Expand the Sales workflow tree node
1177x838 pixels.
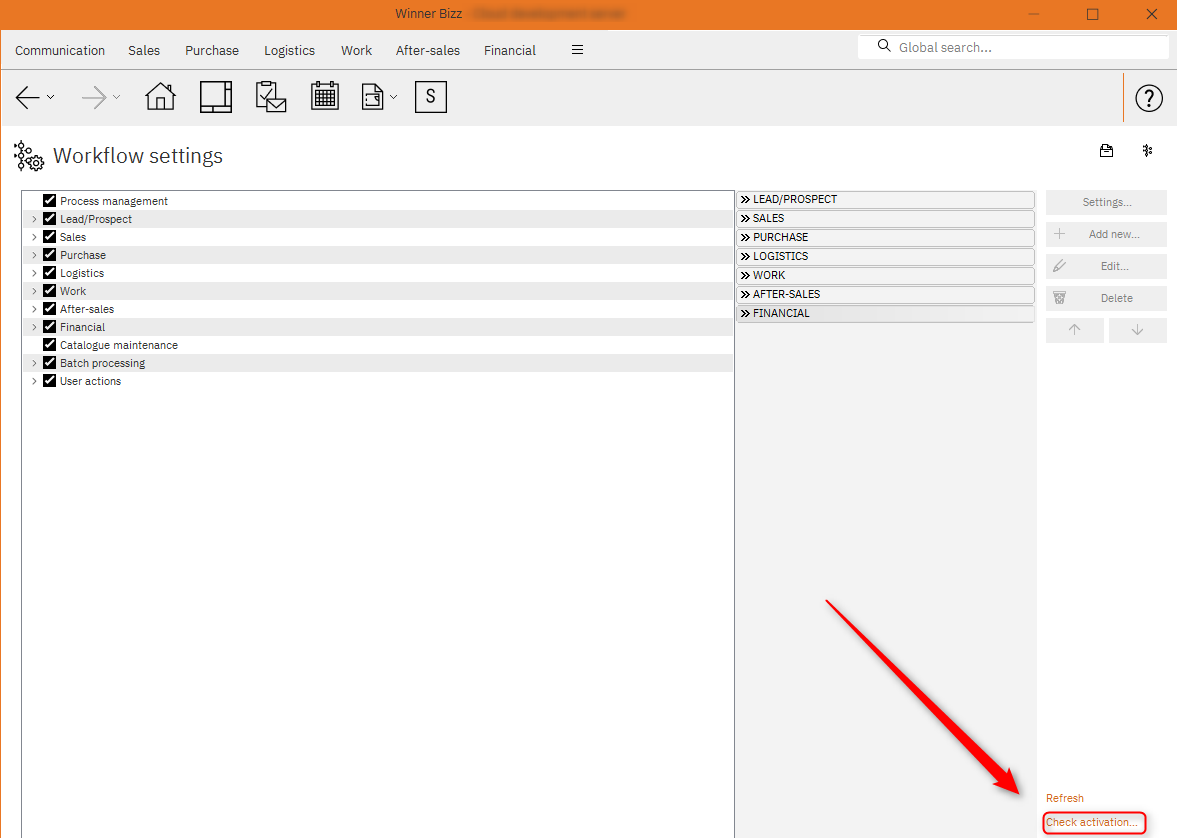coord(34,236)
